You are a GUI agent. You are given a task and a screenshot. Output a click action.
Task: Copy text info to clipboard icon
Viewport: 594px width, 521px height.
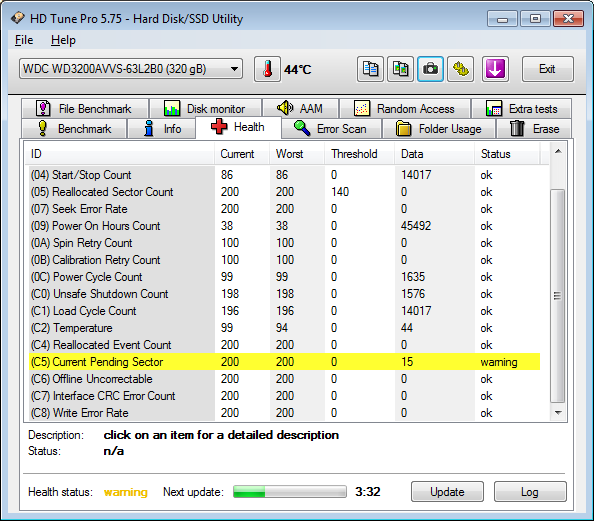click(370, 69)
